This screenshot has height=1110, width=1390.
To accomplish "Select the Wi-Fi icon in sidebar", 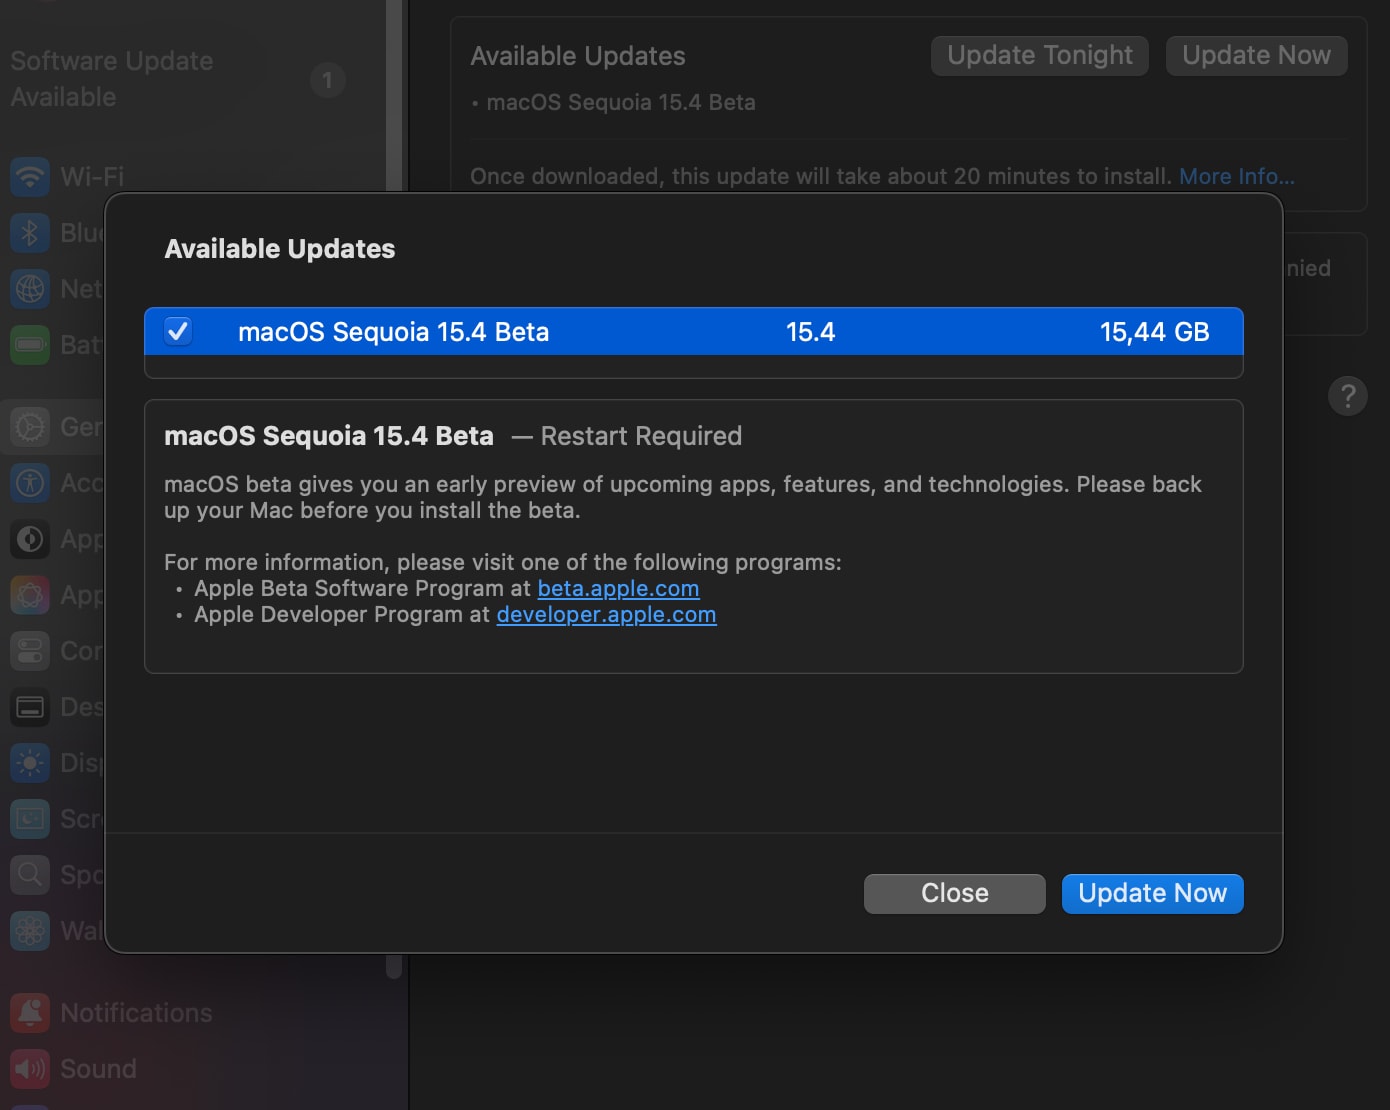I will tap(30, 177).
